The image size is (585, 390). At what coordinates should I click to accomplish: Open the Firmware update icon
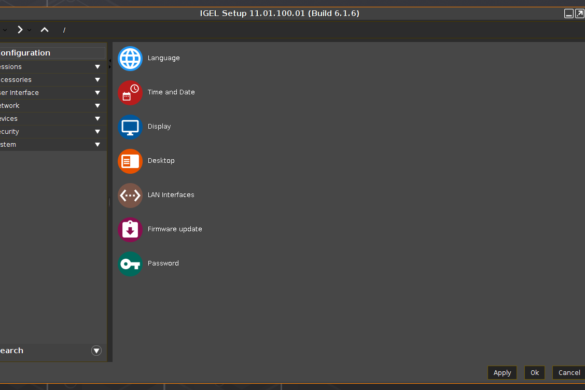pyautogui.click(x=130, y=230)
